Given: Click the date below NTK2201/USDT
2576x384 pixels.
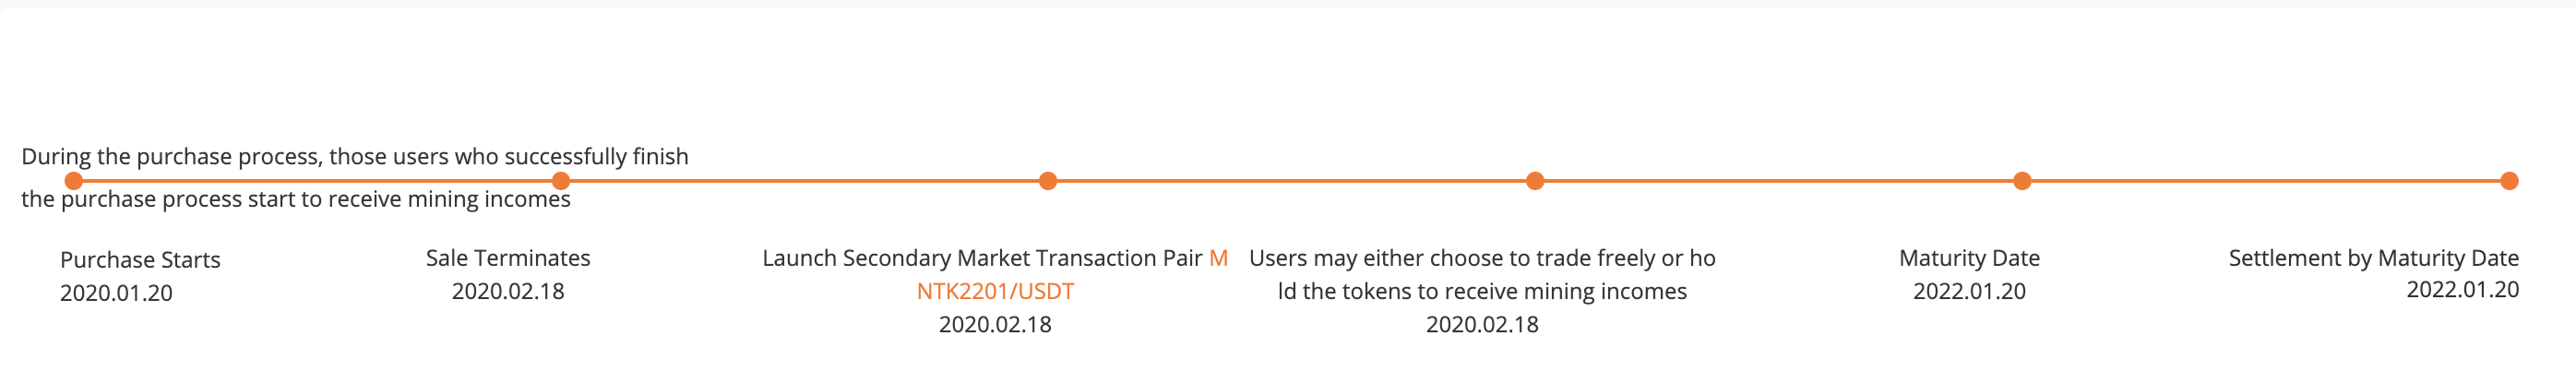Looking at the screenshot, I should pyautogui.click(x=995, y=324).
